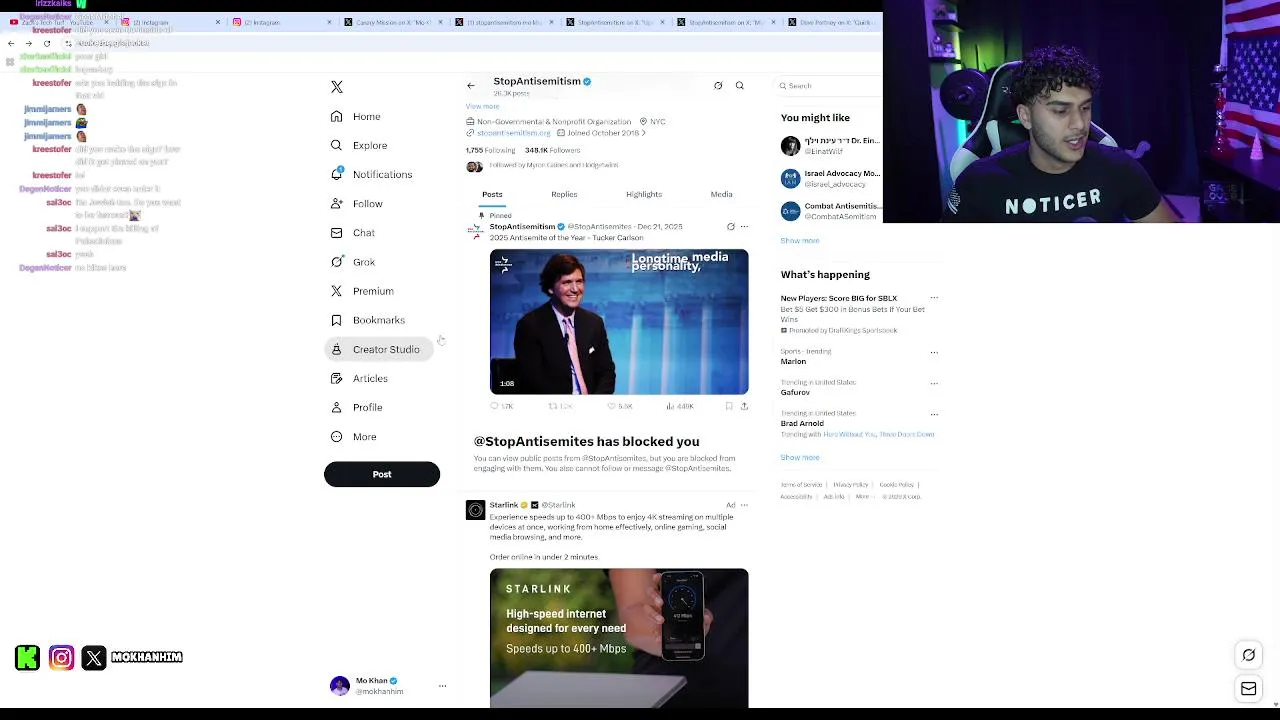Switch to the Highlights tab
The width and height of the screenshot is (1280, 720).
(x=644, y=195)
